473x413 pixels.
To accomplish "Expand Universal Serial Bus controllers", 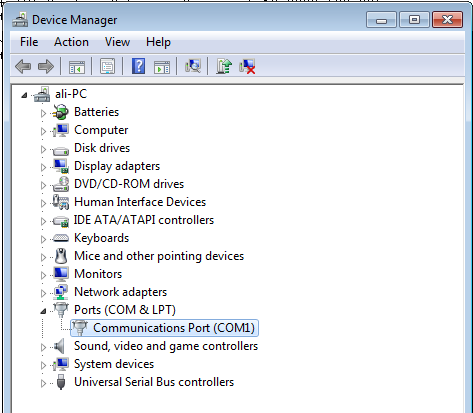I will 43,383.
